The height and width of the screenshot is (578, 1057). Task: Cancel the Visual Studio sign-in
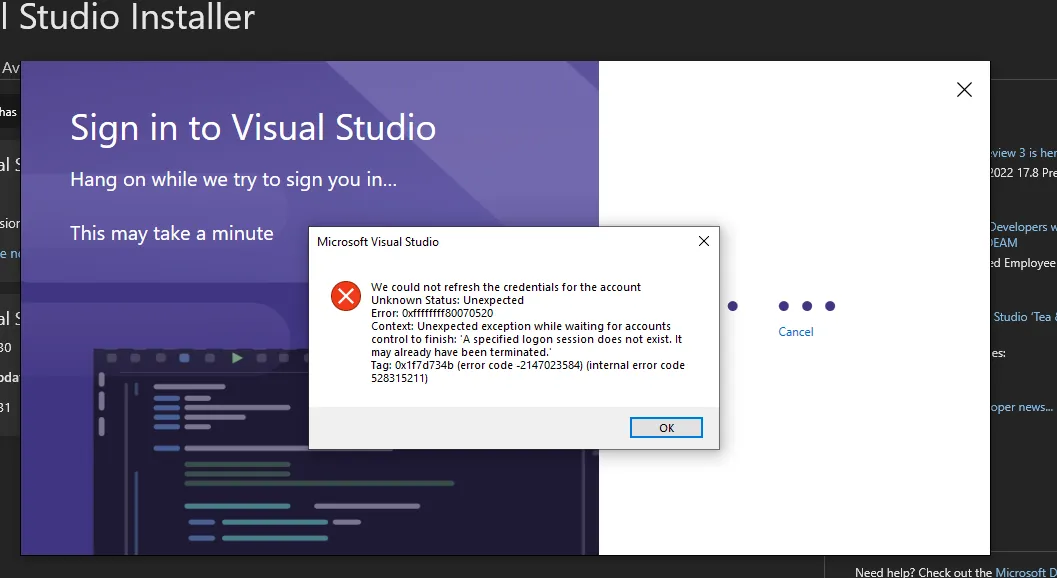[795, 332]
